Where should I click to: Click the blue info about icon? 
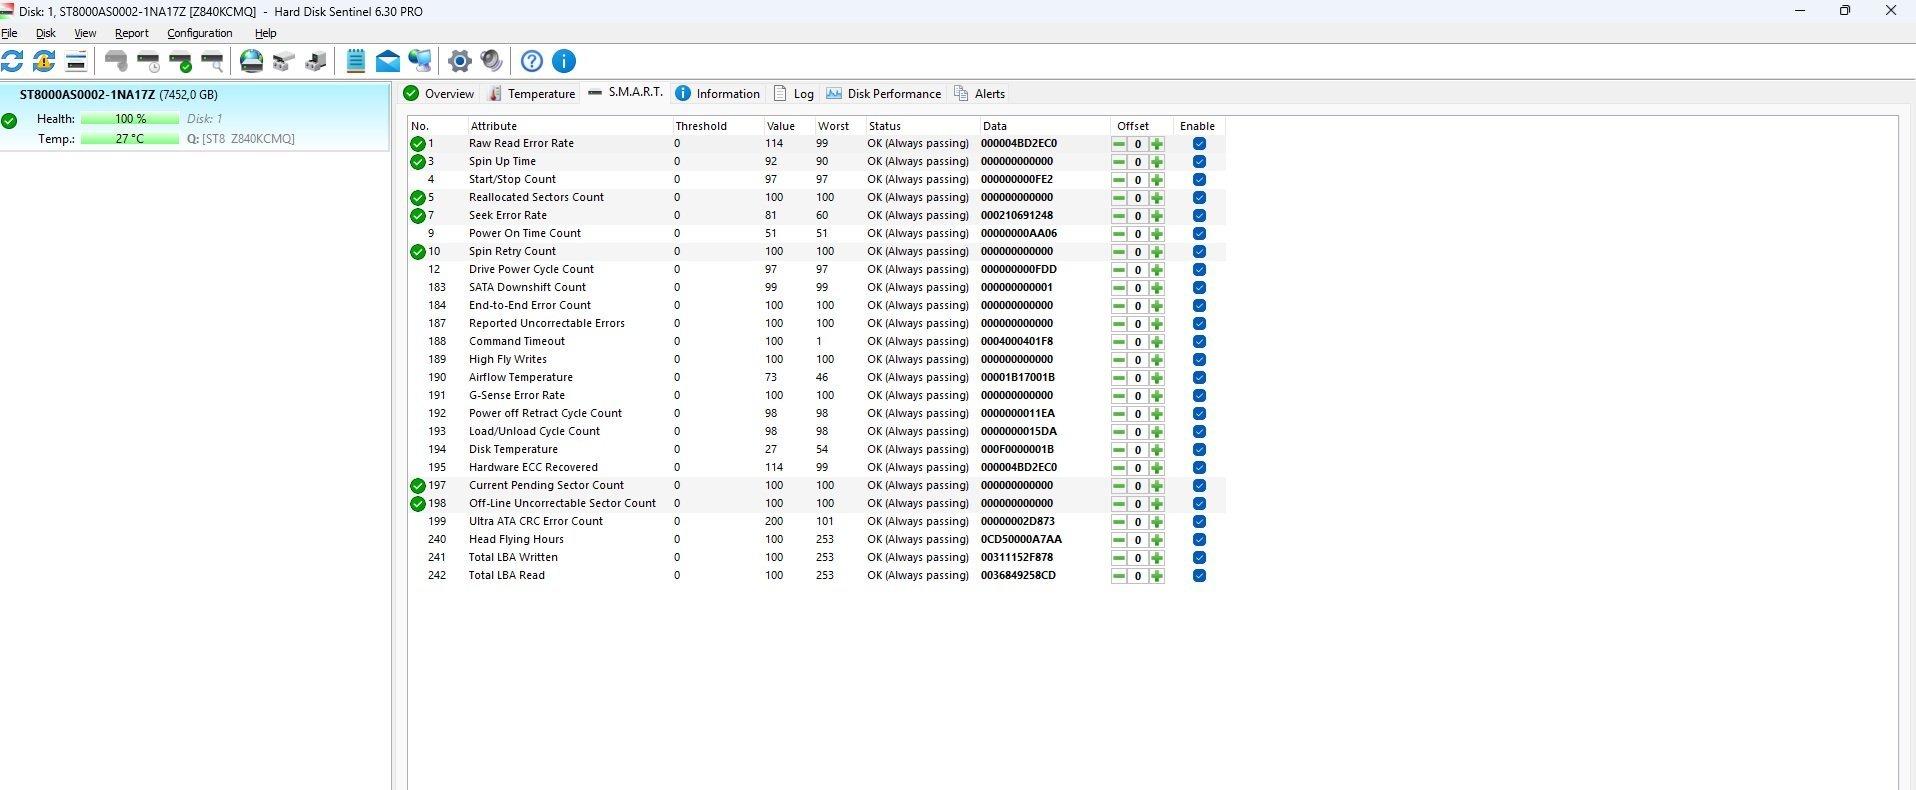point(564,61)
